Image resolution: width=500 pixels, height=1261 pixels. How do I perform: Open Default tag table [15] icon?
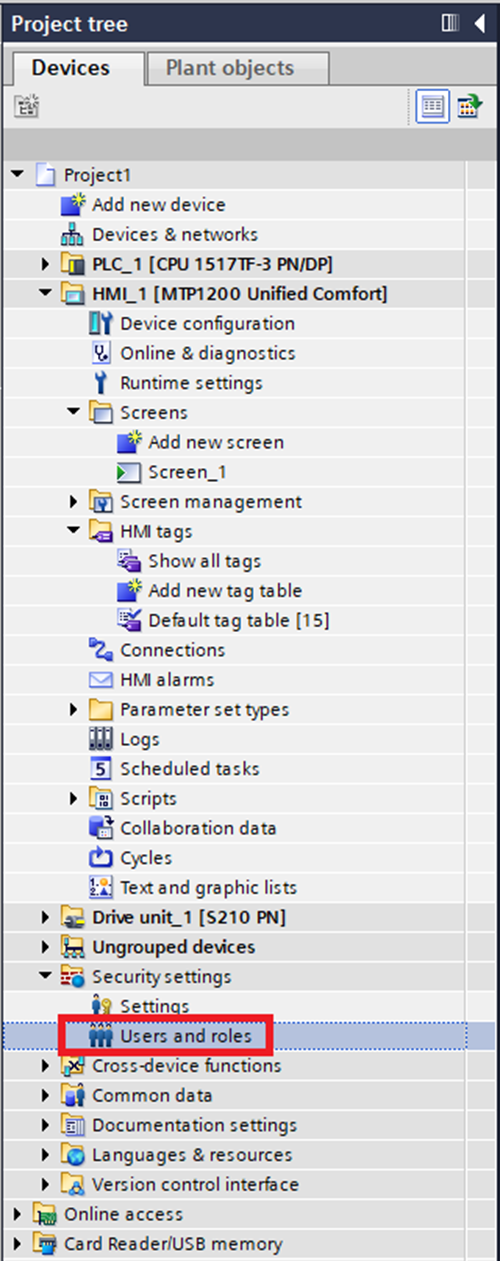point(130,620)
